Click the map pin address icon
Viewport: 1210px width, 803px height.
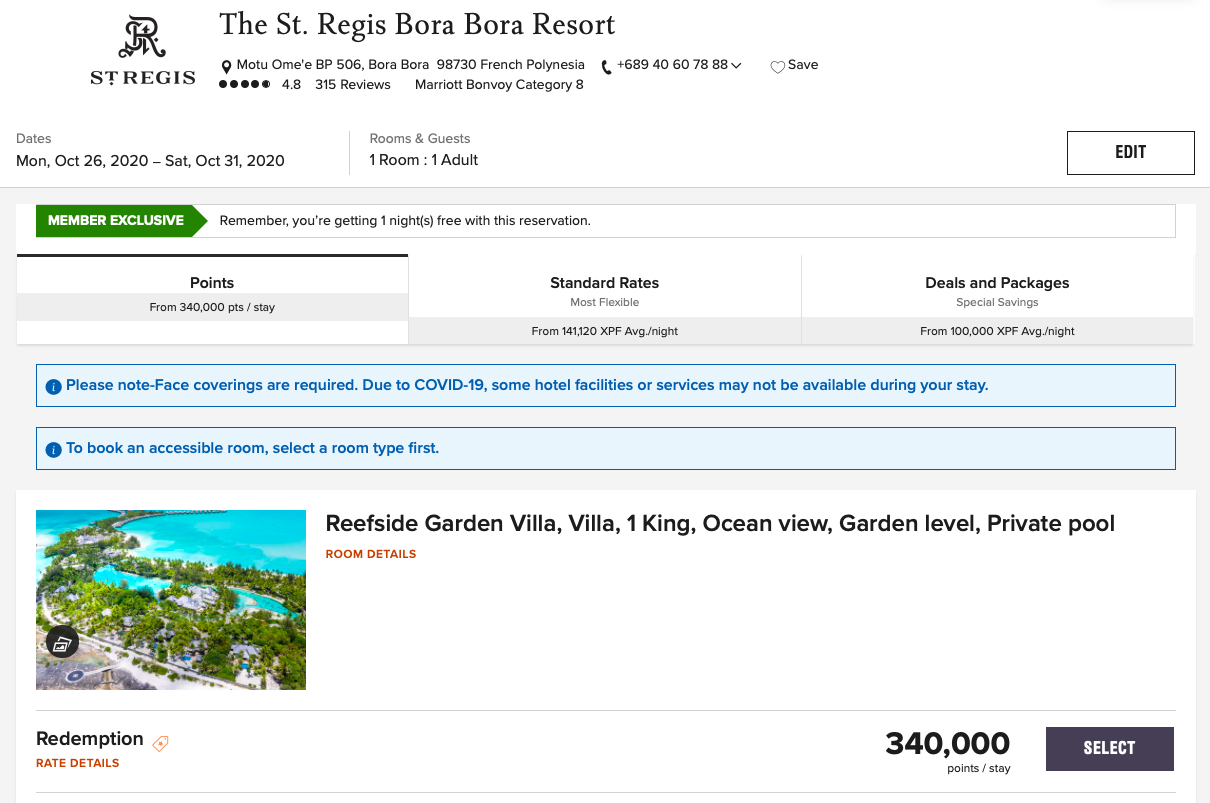tap(227, 67)
